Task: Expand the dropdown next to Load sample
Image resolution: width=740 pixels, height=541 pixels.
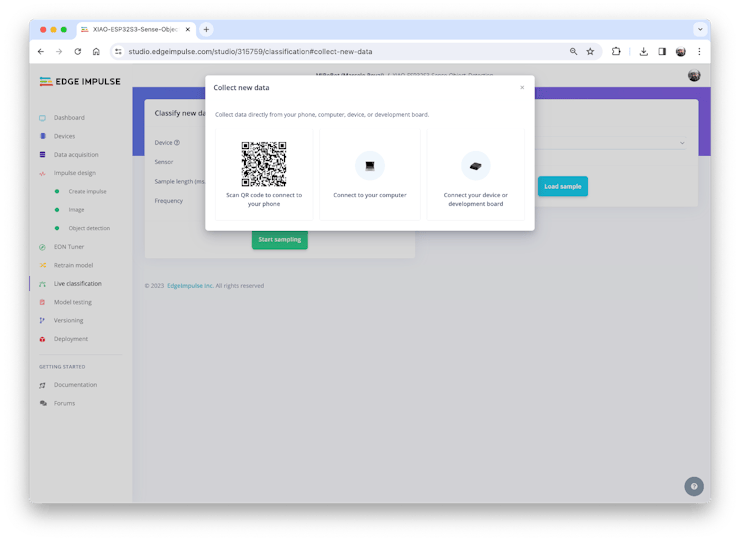Action: point(682,143)
